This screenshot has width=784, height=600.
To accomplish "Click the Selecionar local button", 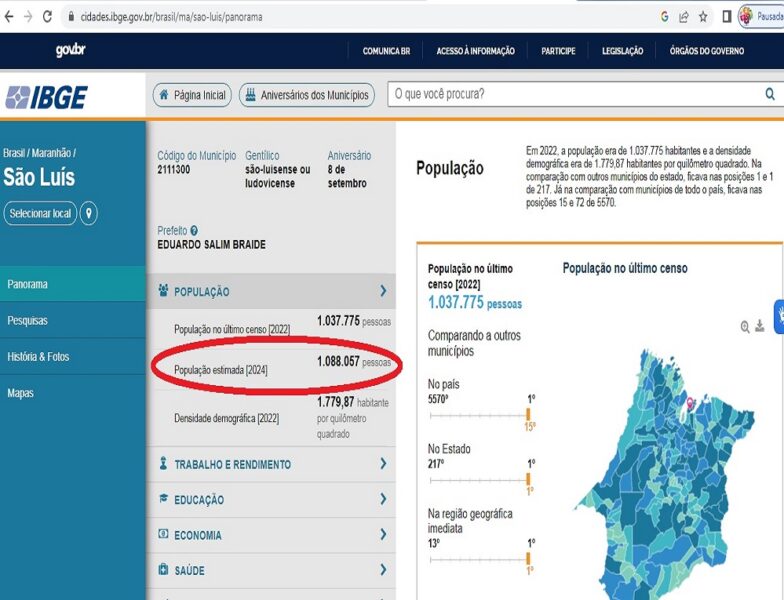I will [x=40, y=214].
